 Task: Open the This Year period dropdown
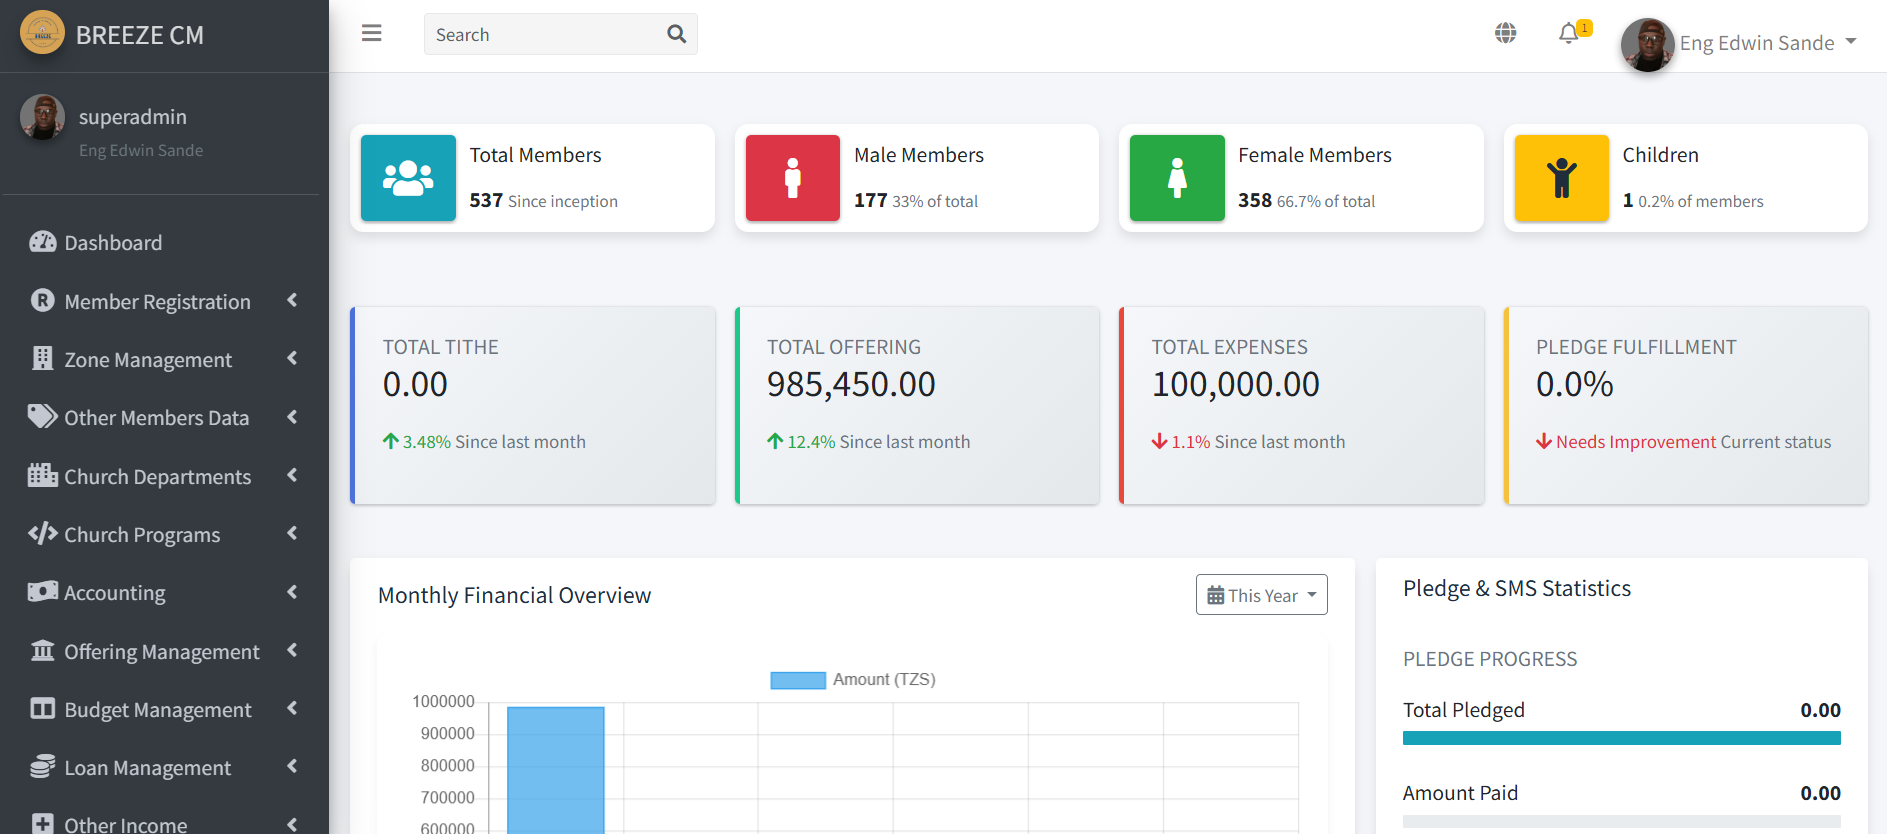point(1261,595)
